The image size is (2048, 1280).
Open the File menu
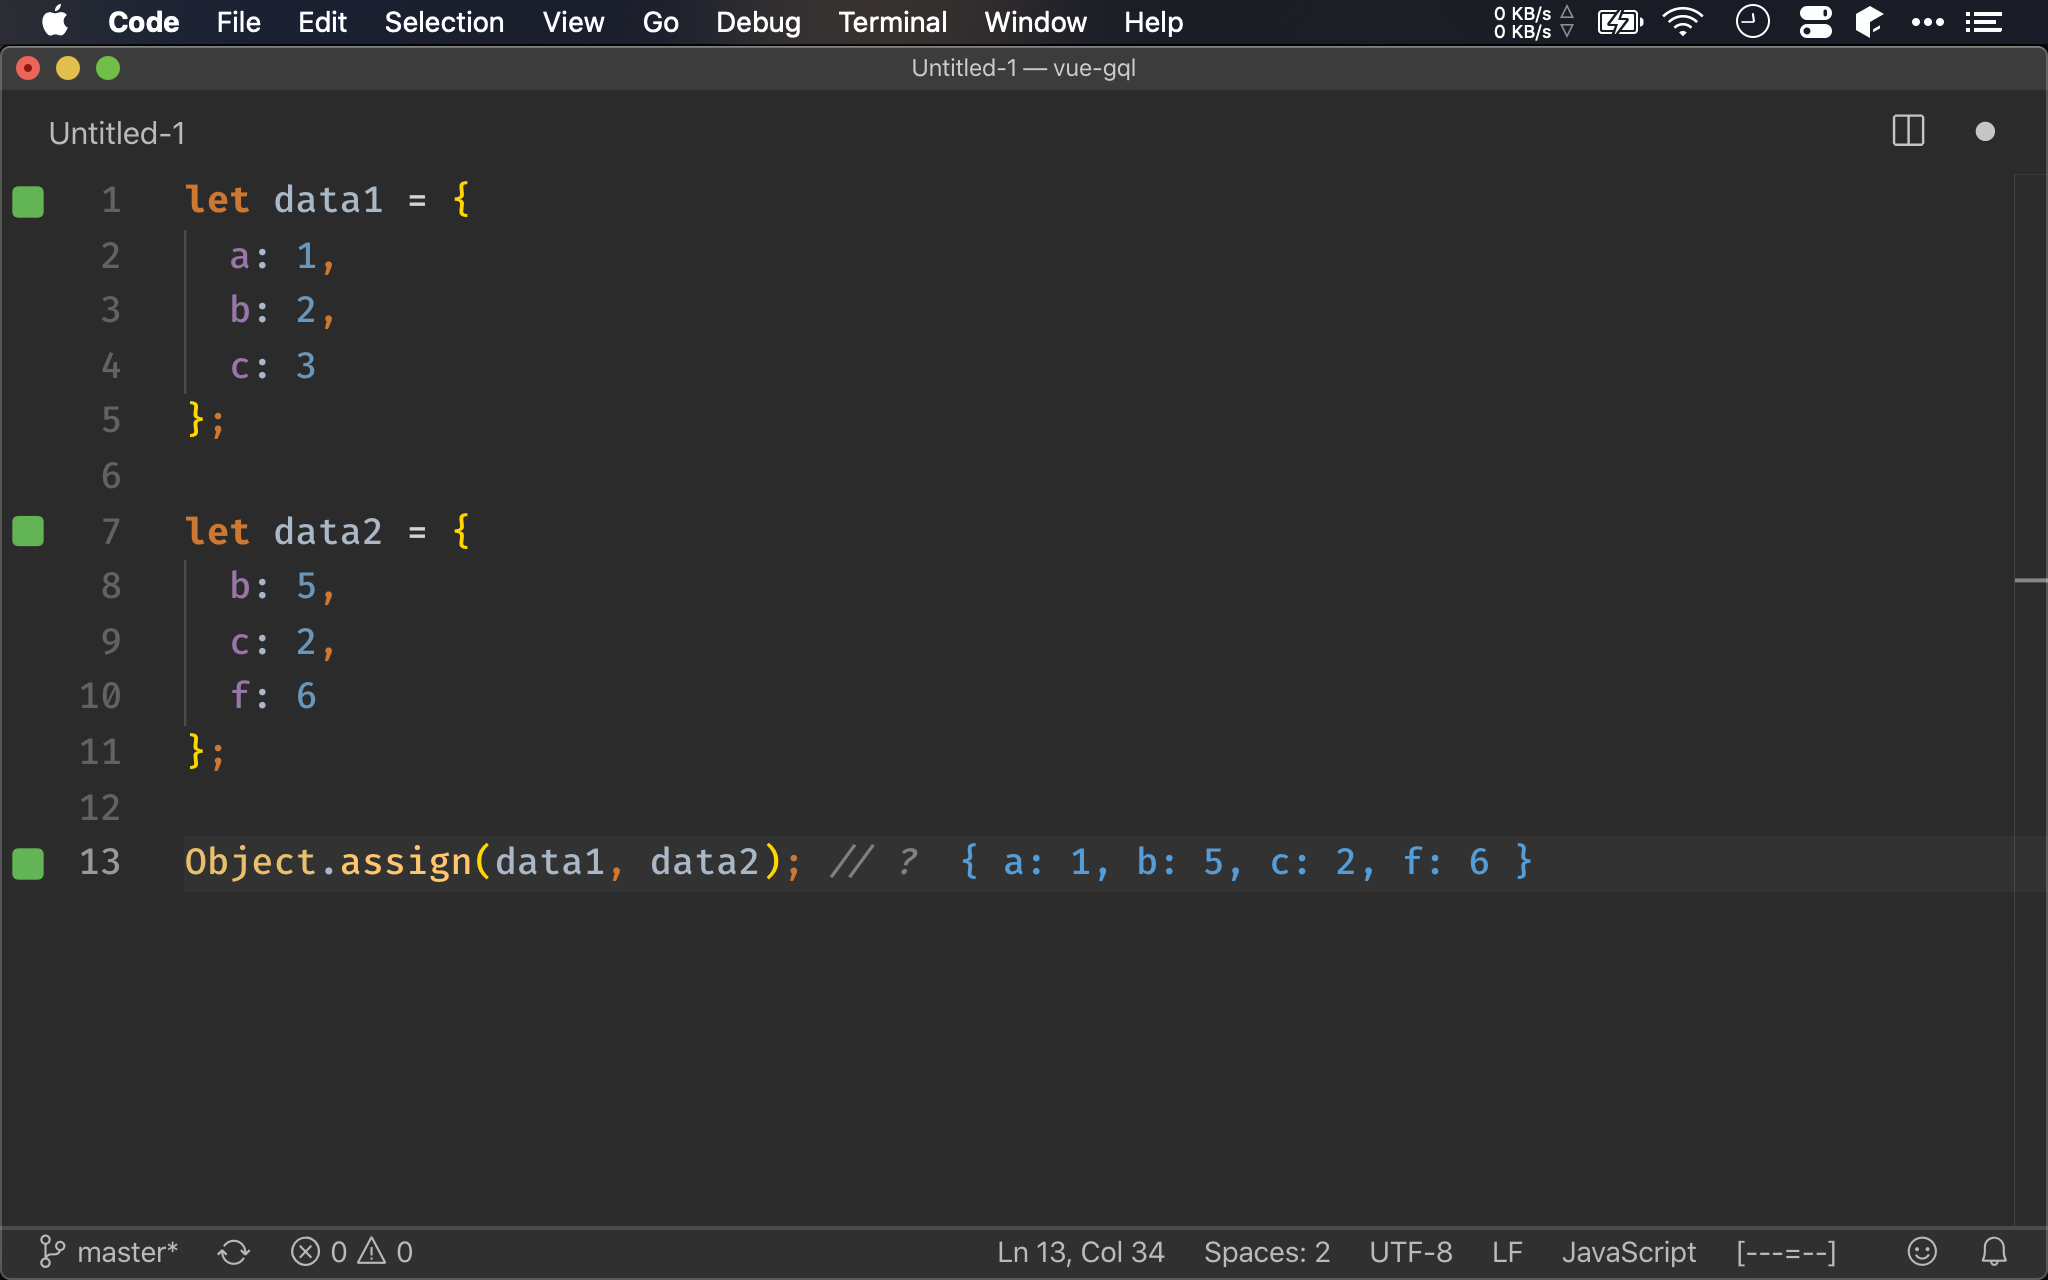238,22
